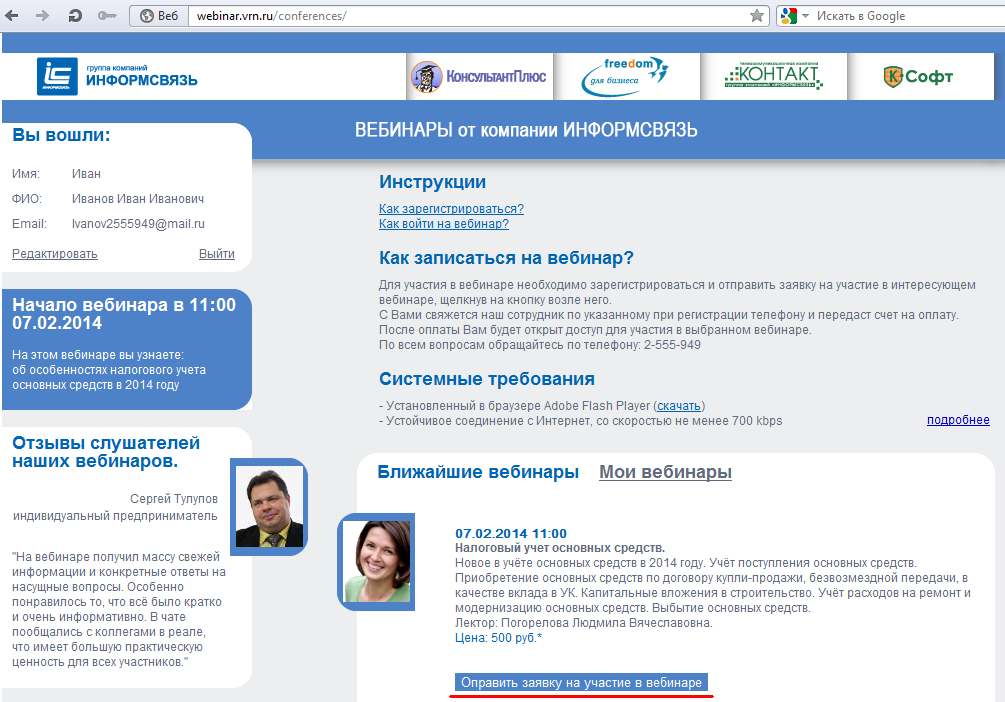This screenshot has height=702, width=1005.
Task: Open the КонсультантПлюс partner banner
Action: pyautogui.click(x=479, y=77)
